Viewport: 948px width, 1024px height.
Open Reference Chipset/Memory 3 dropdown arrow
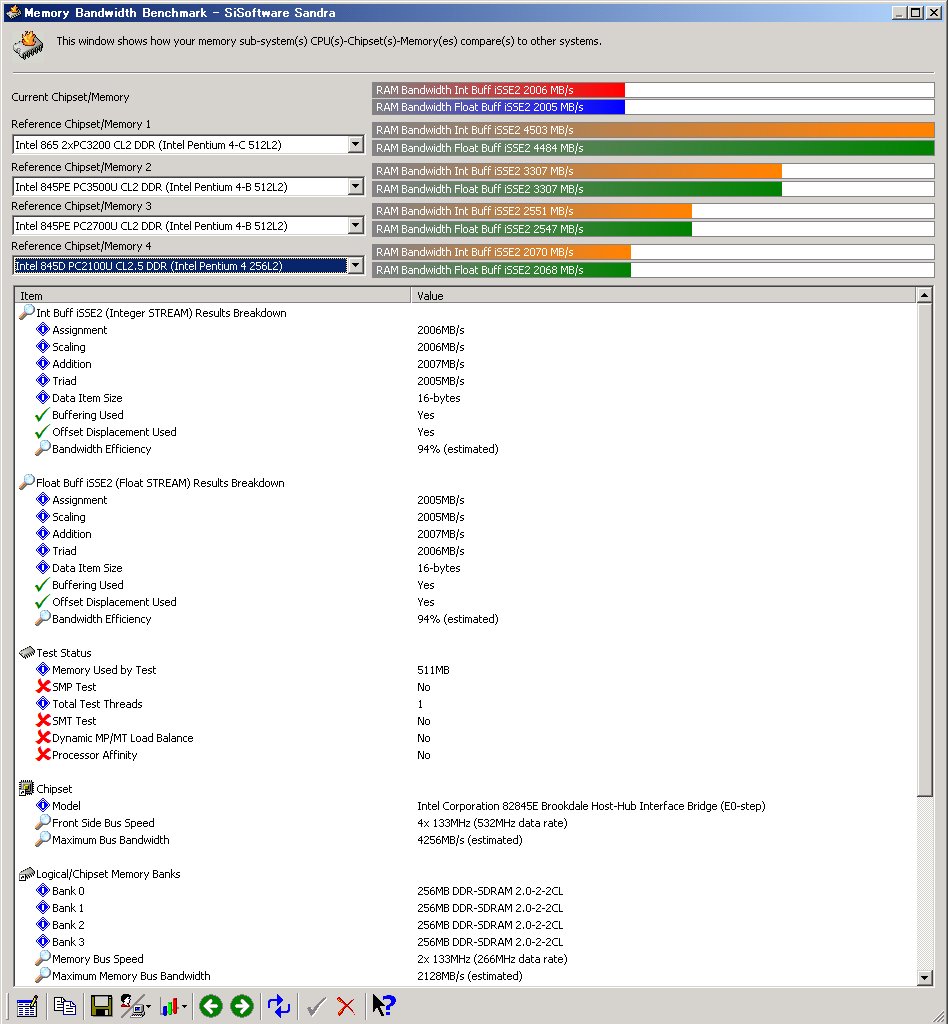pyautogui.click(x=355, y=225)
